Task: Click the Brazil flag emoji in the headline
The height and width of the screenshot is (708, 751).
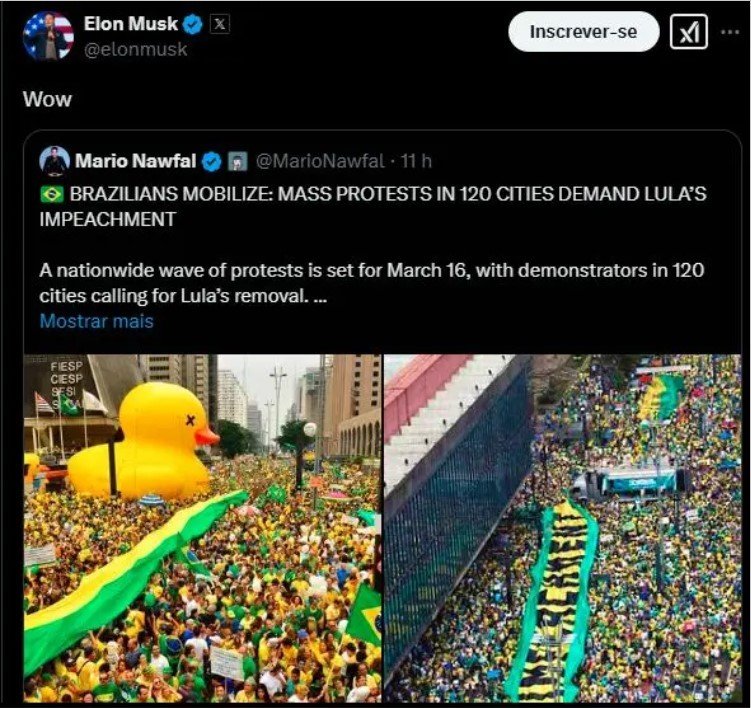Action: (51, 194)
